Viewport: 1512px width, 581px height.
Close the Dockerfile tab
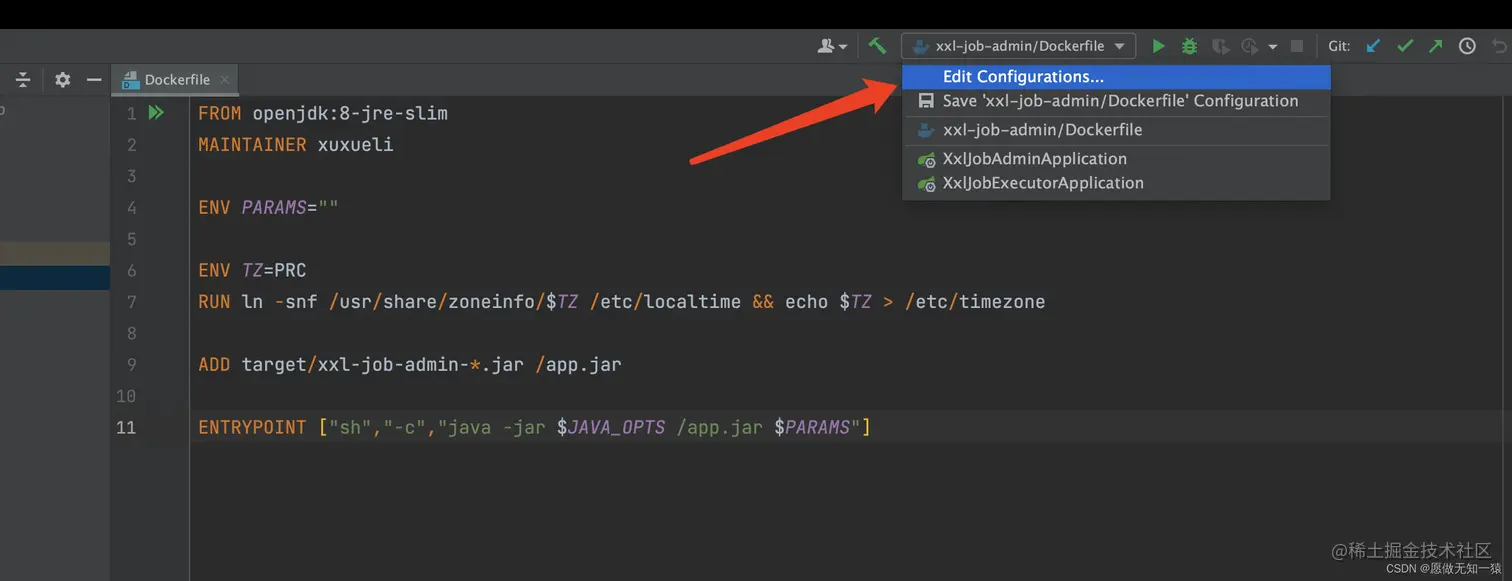(225, 80)
